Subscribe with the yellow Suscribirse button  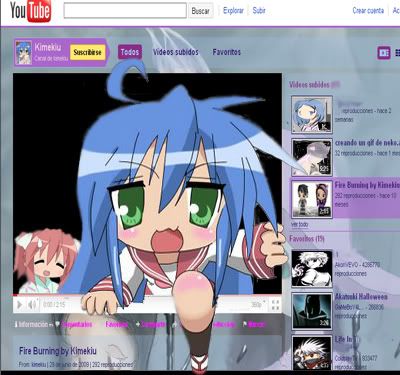[88, 52]
